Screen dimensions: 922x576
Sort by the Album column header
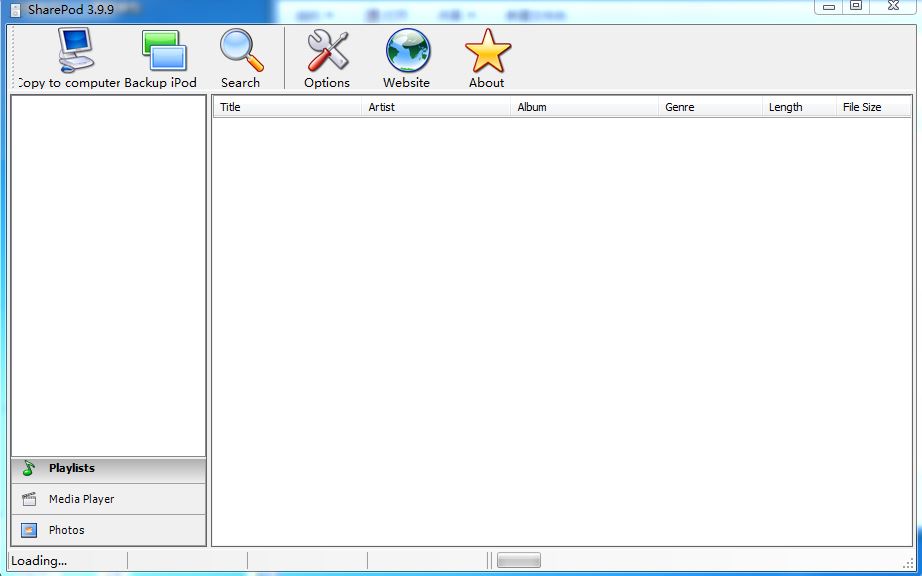click(x=584, y=107)
